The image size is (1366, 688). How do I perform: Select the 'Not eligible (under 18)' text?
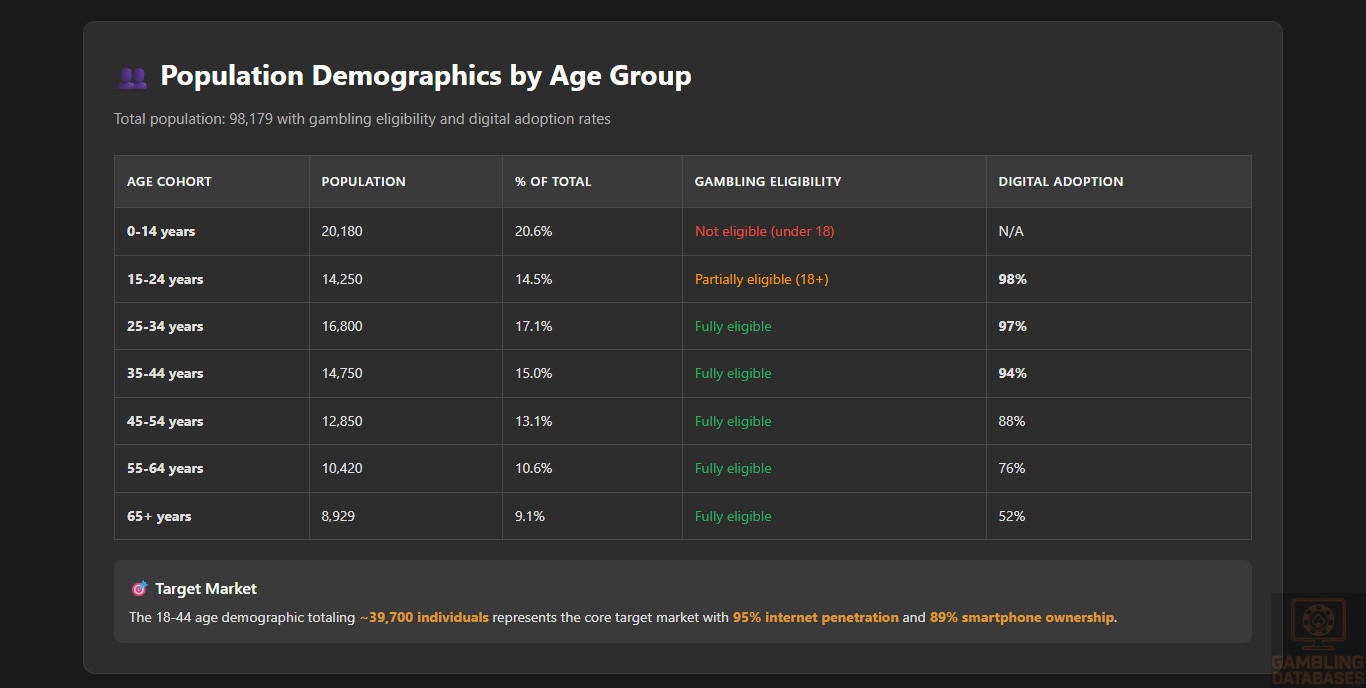pos(764,232)
